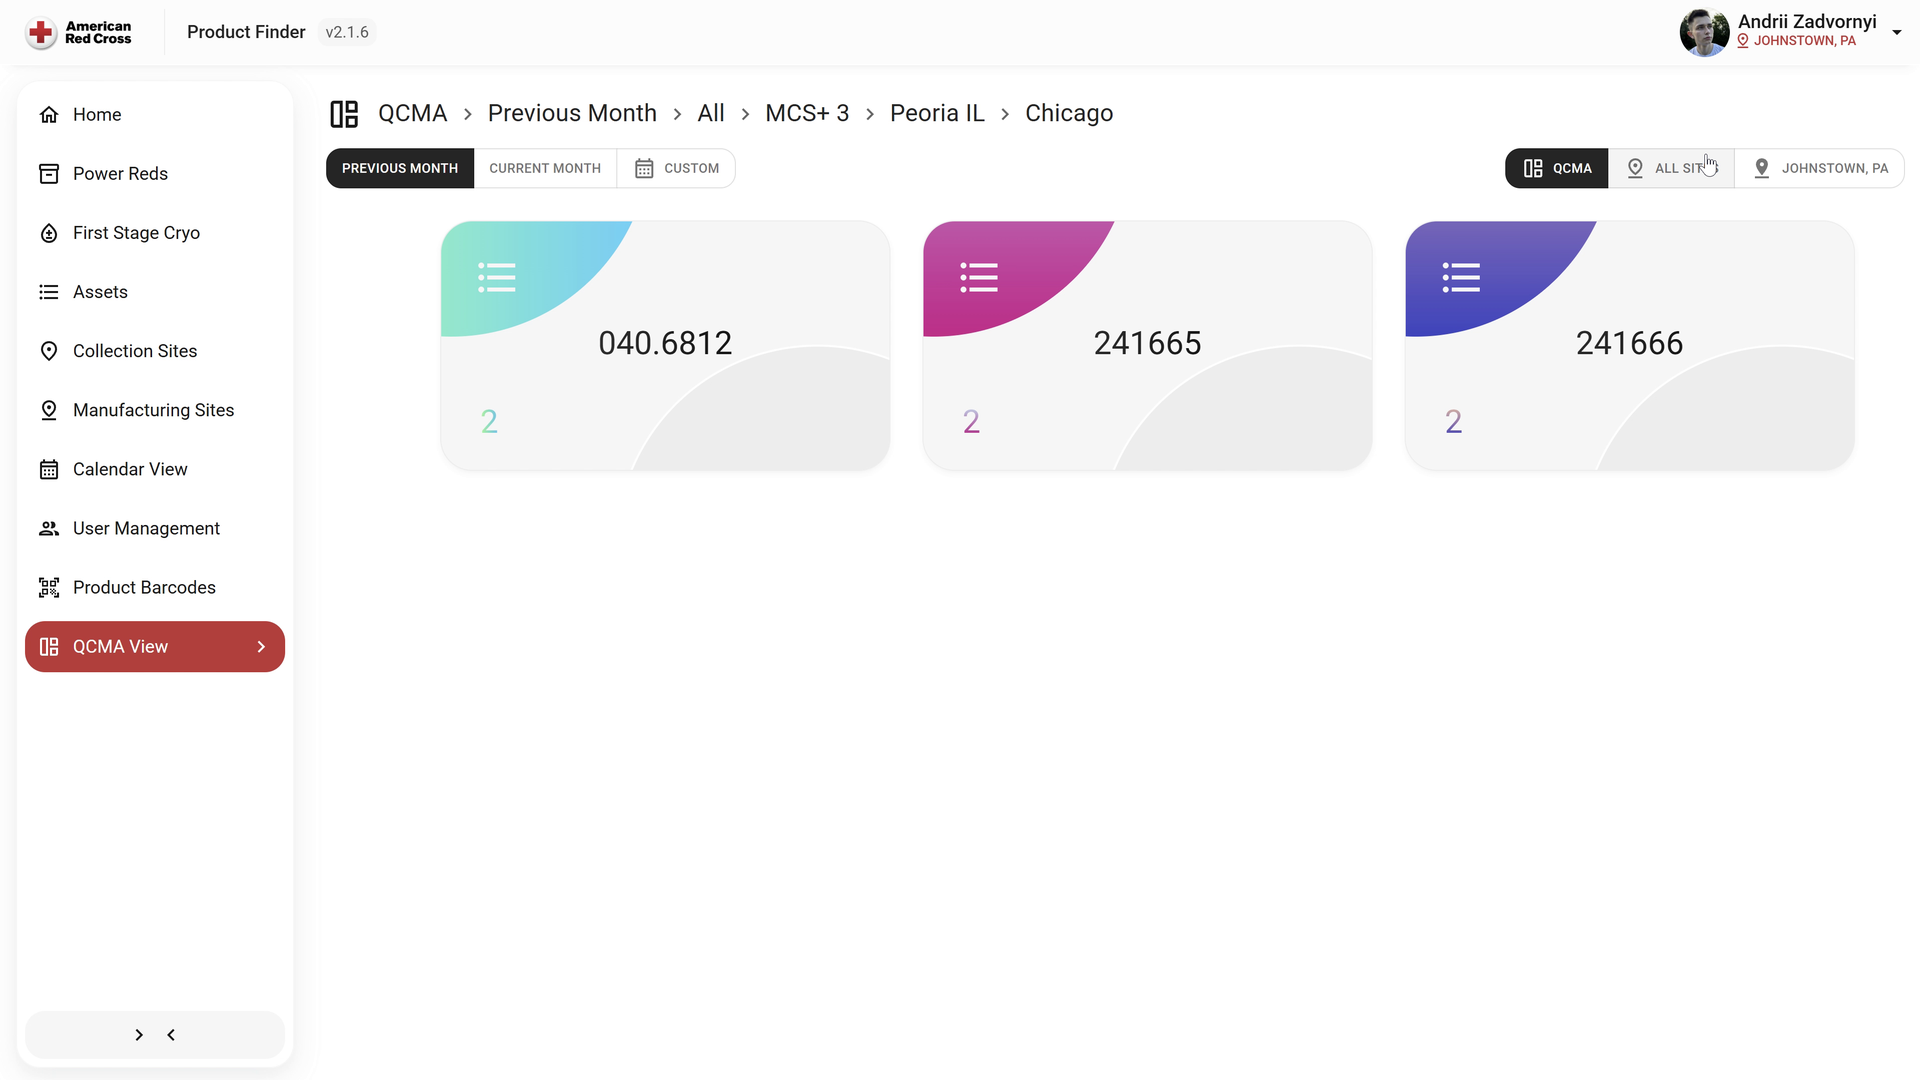Click the Product Barcodes QR icon
Screen dimensions: 1920x1080
click(49, 587)
